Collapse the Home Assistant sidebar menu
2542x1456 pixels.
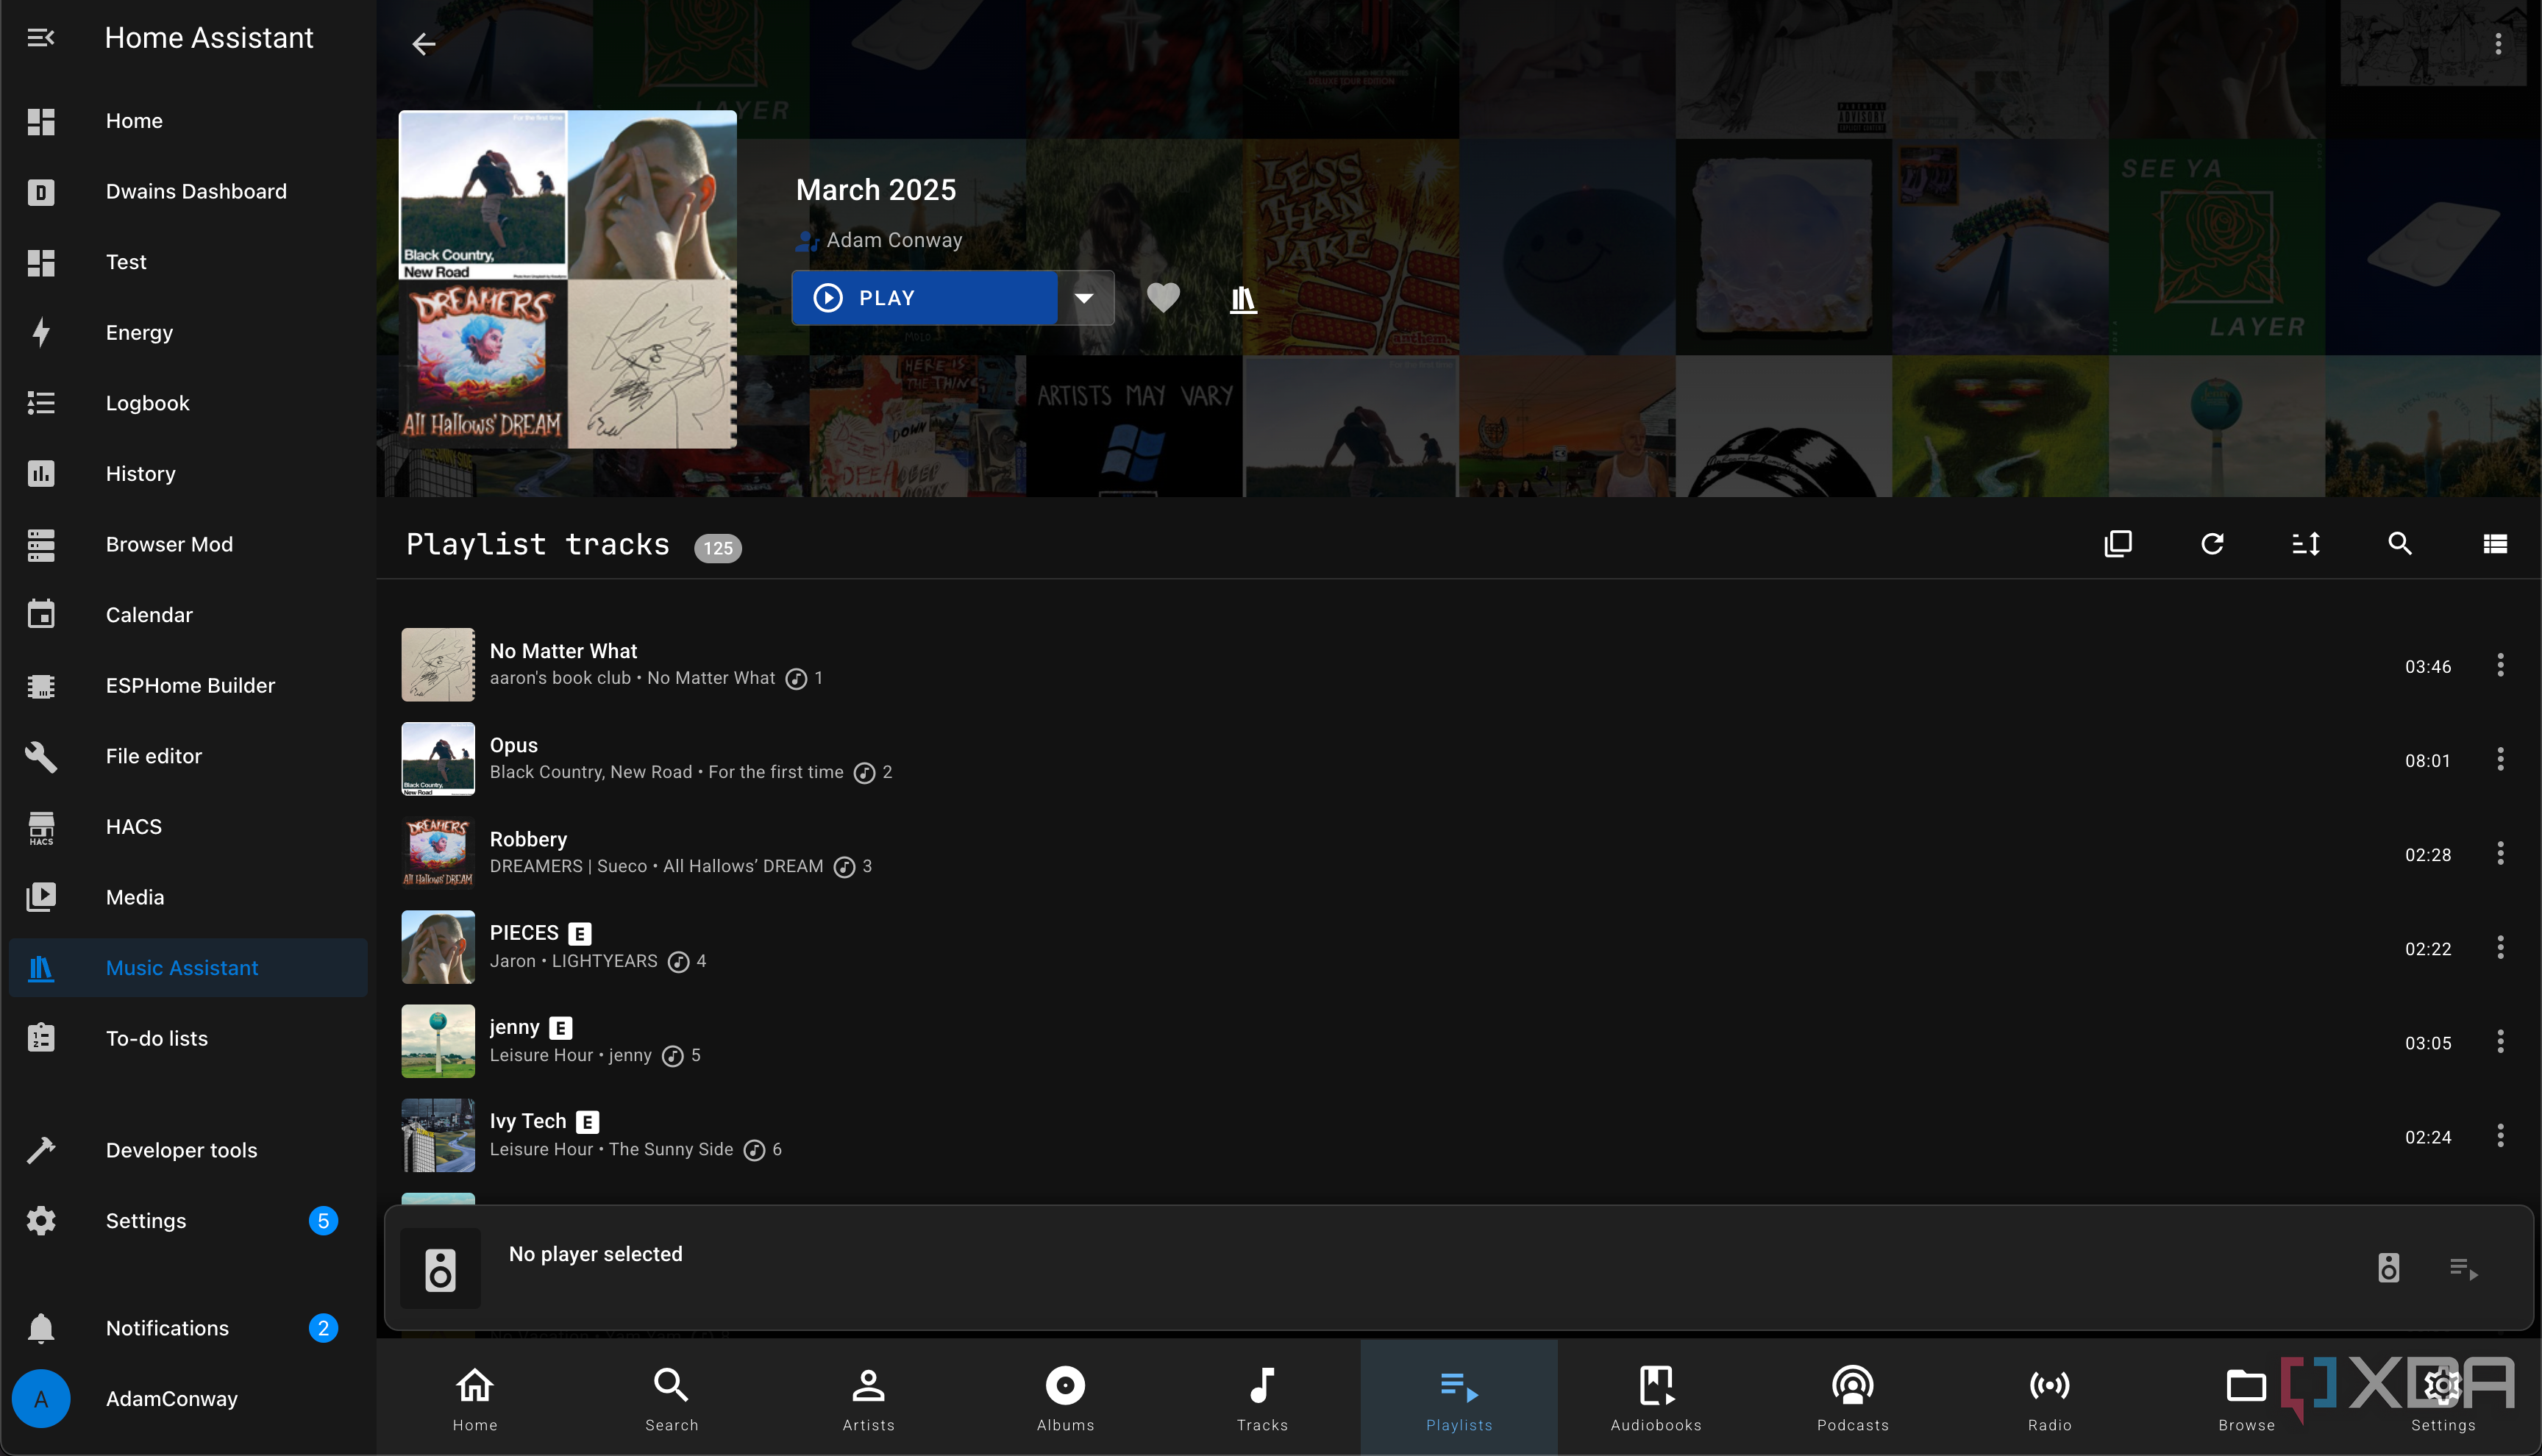[x=41, y=38]
